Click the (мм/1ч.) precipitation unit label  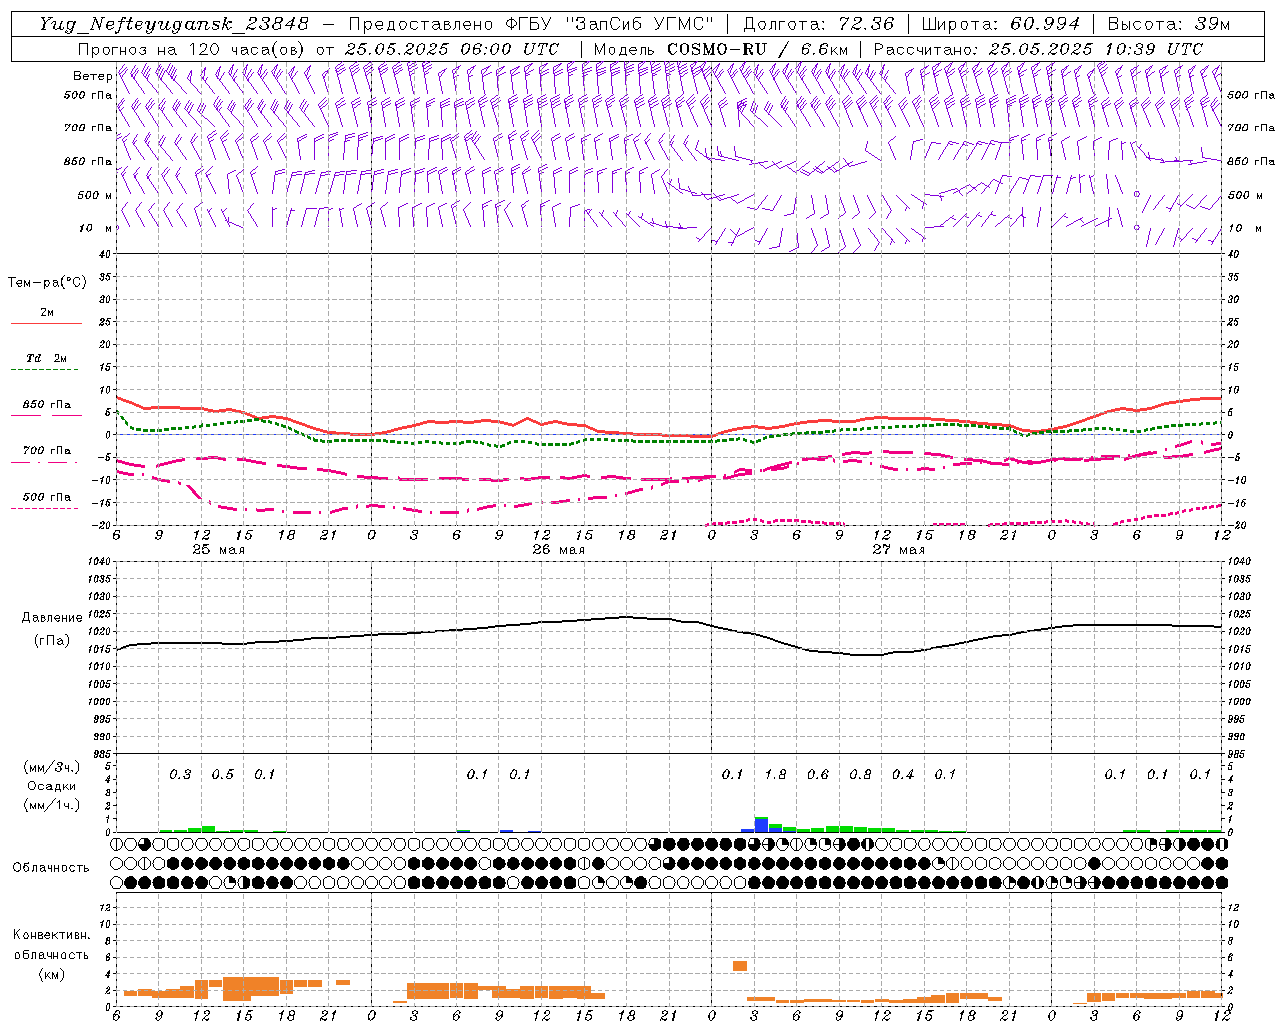[52, 805]
